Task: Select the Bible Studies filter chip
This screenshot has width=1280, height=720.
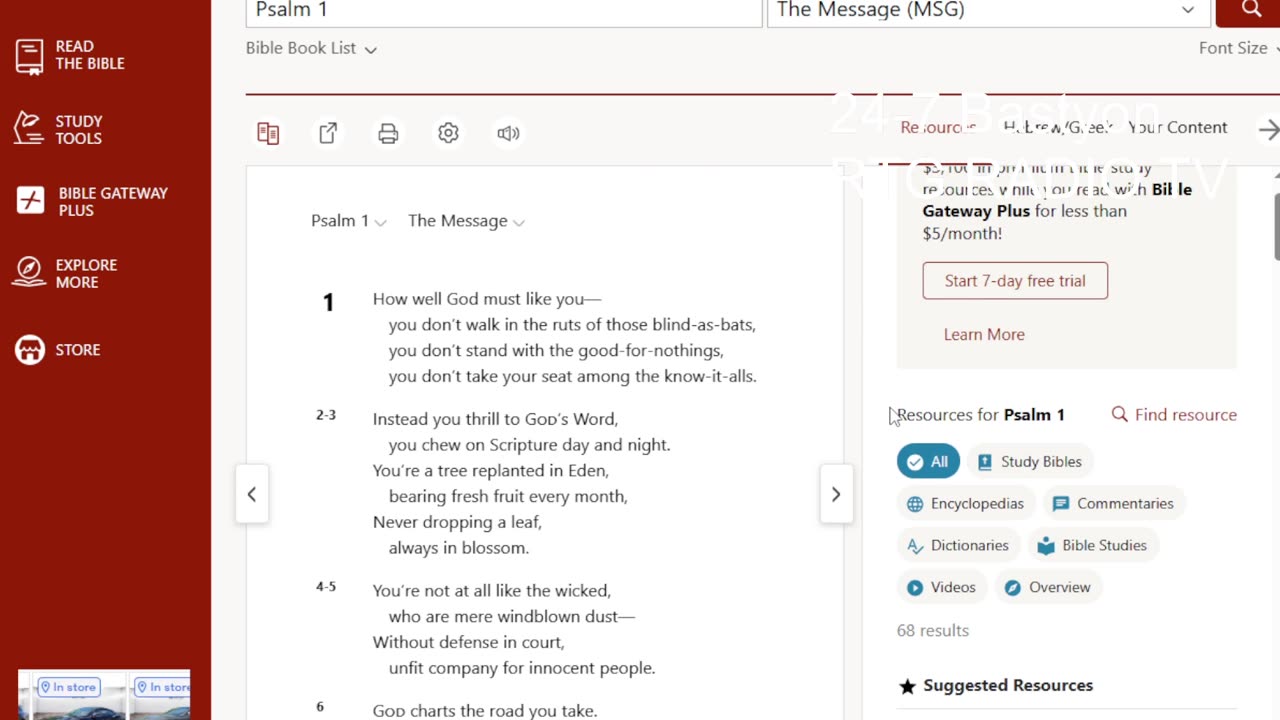Action: tap(1092, 545)
